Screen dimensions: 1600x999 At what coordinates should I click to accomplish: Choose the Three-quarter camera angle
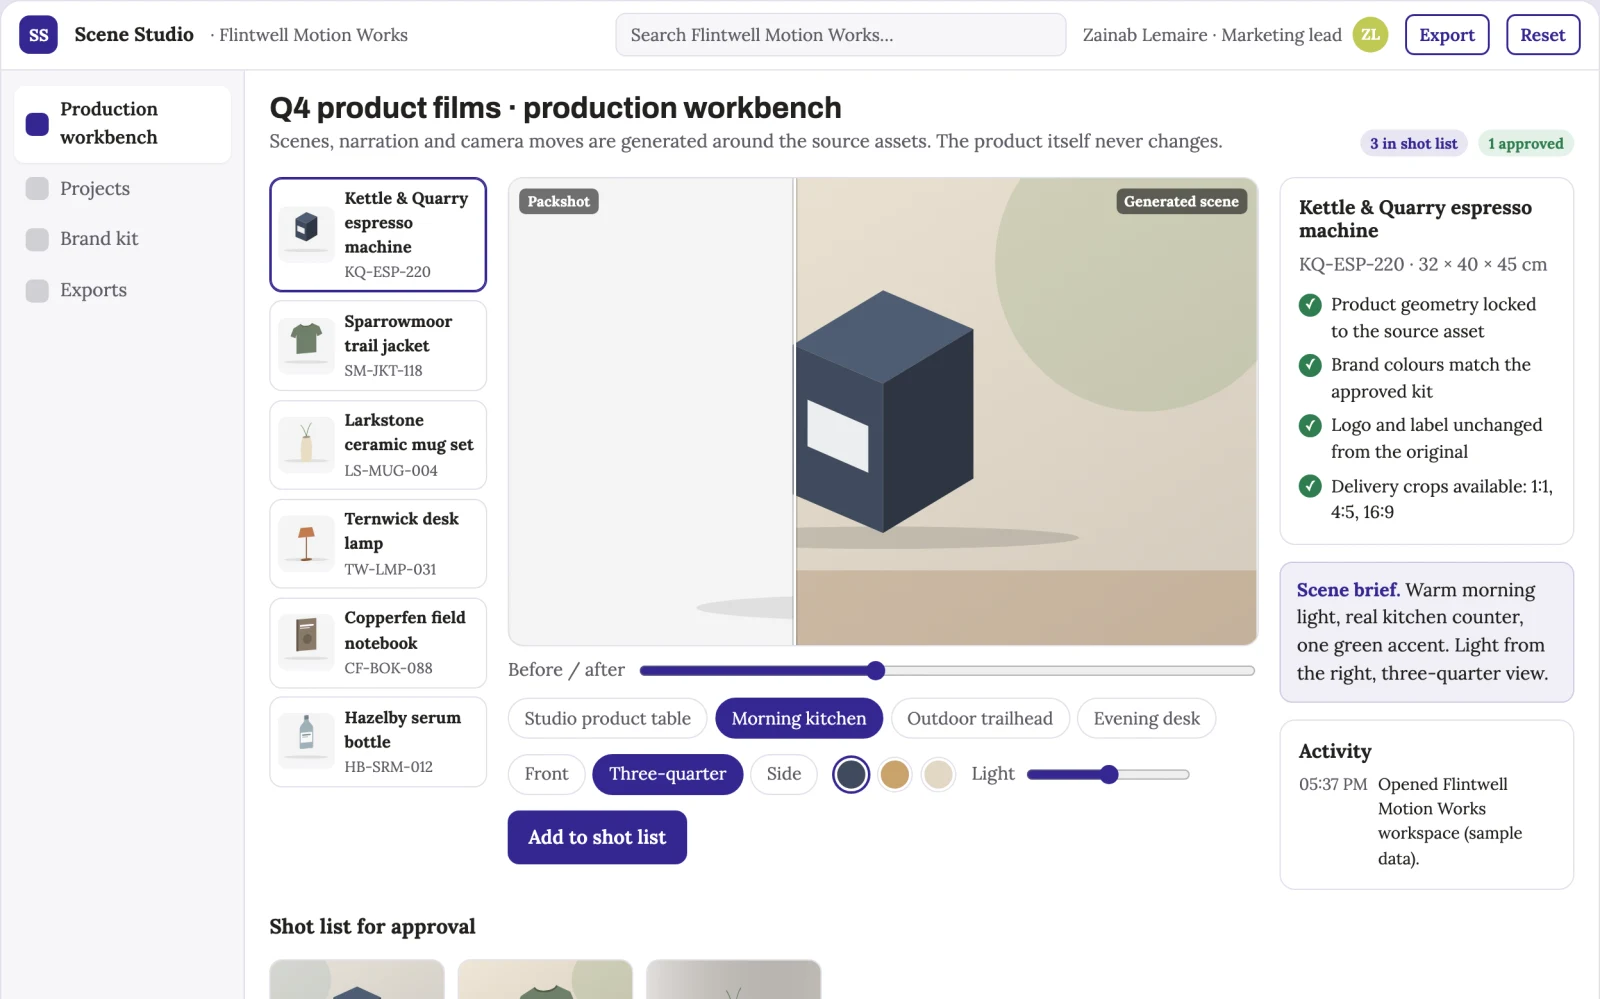pos(667,774)
